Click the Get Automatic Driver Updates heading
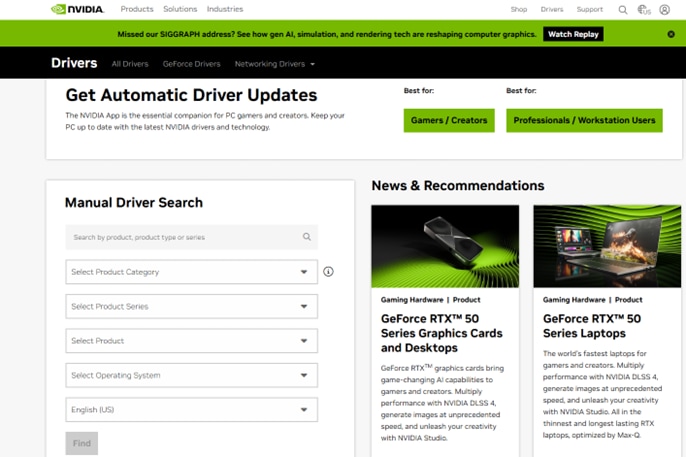 [191, 95]
